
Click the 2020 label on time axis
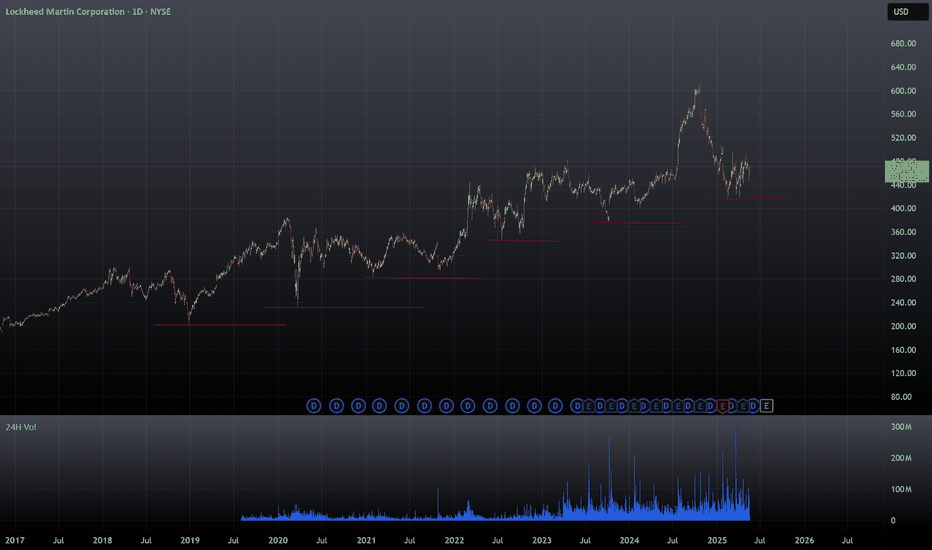[x=278, y=540]
